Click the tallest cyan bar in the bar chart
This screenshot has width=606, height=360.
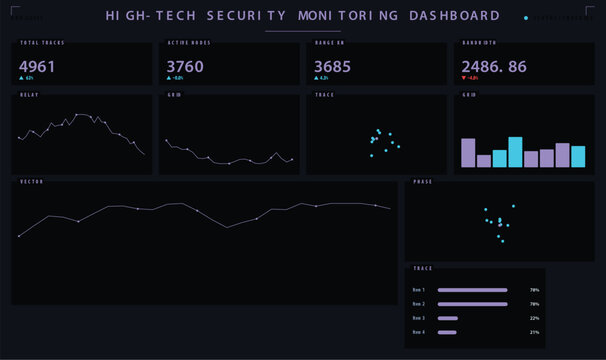[515, 152]
